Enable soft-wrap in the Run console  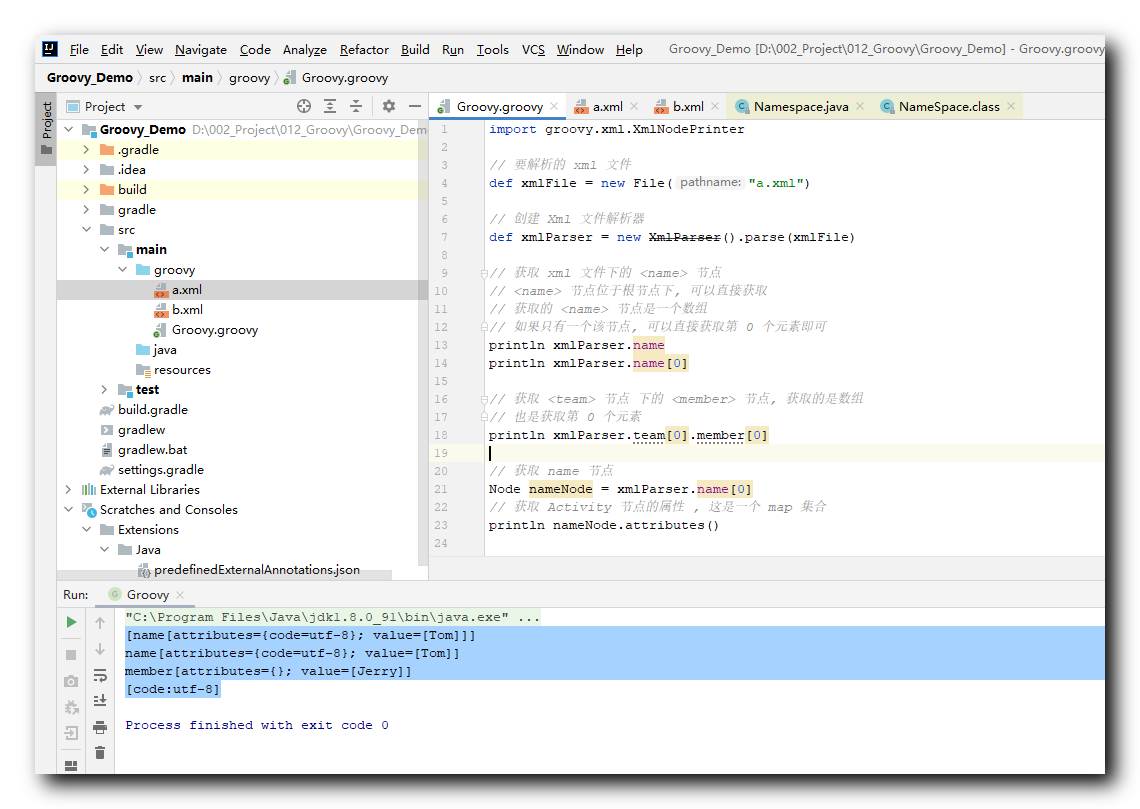(100, 676)
